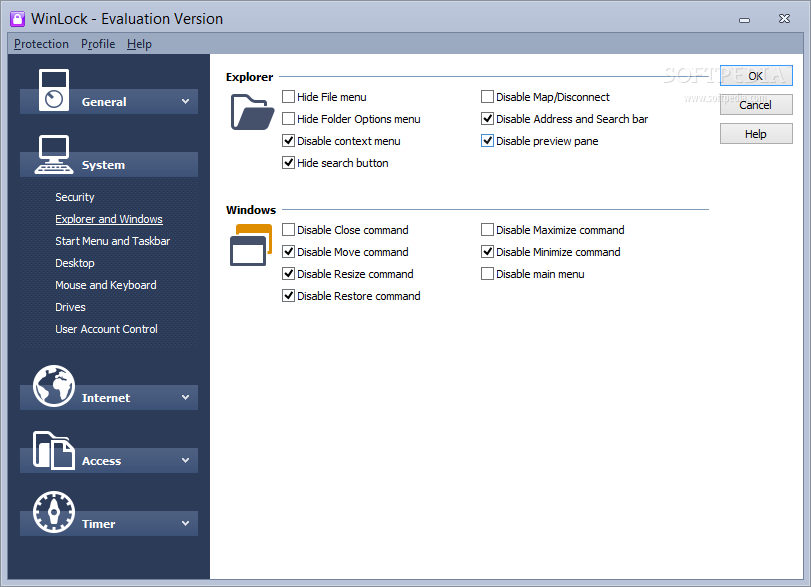Click the General section device icon

tap(54, 90)
